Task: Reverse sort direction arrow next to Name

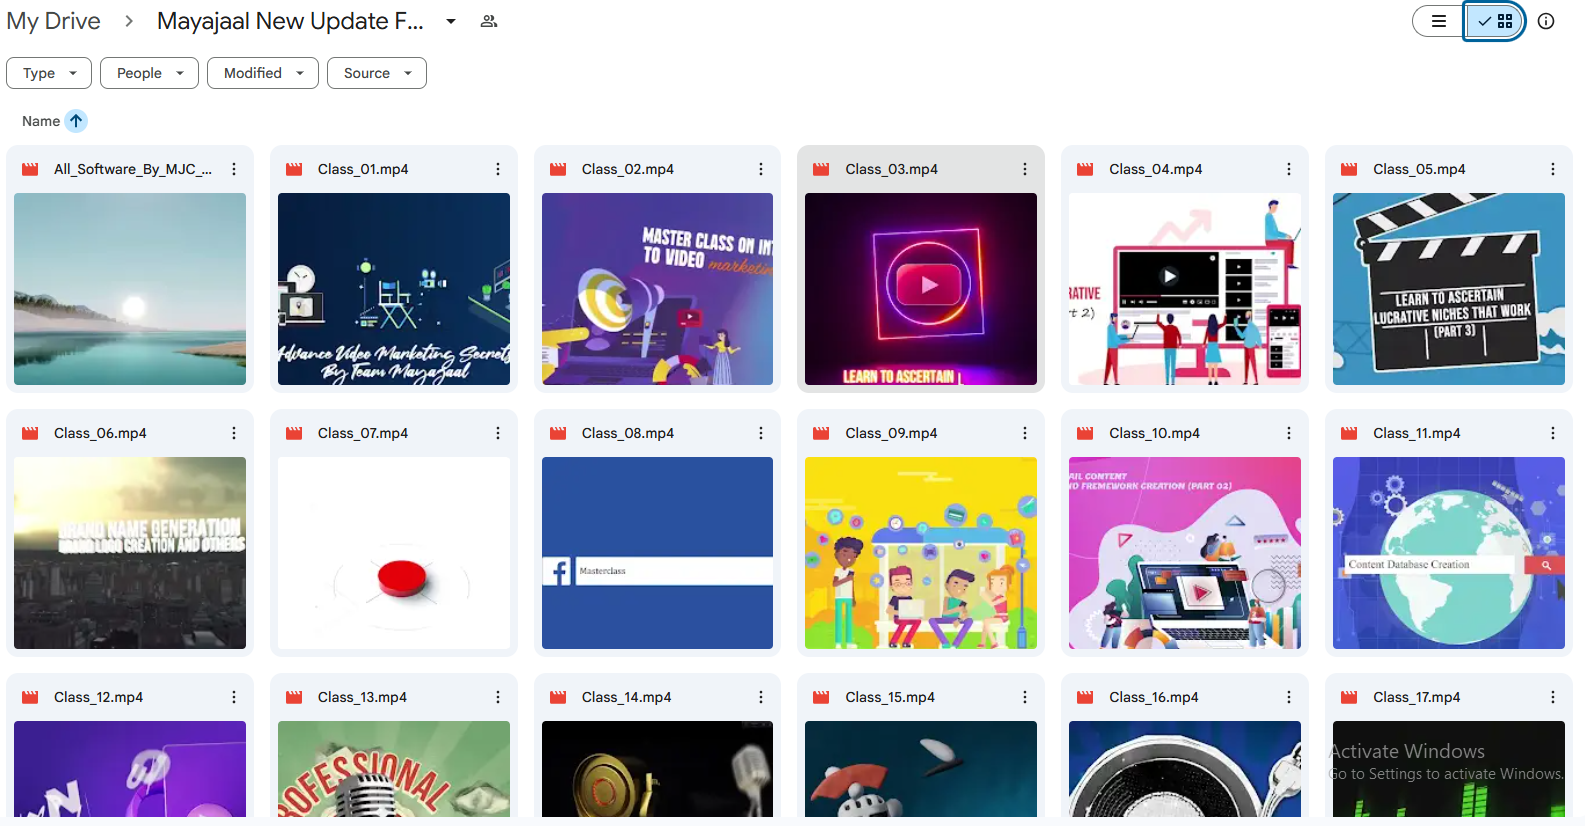Action: pyautogui.click(x=76, y=121)
